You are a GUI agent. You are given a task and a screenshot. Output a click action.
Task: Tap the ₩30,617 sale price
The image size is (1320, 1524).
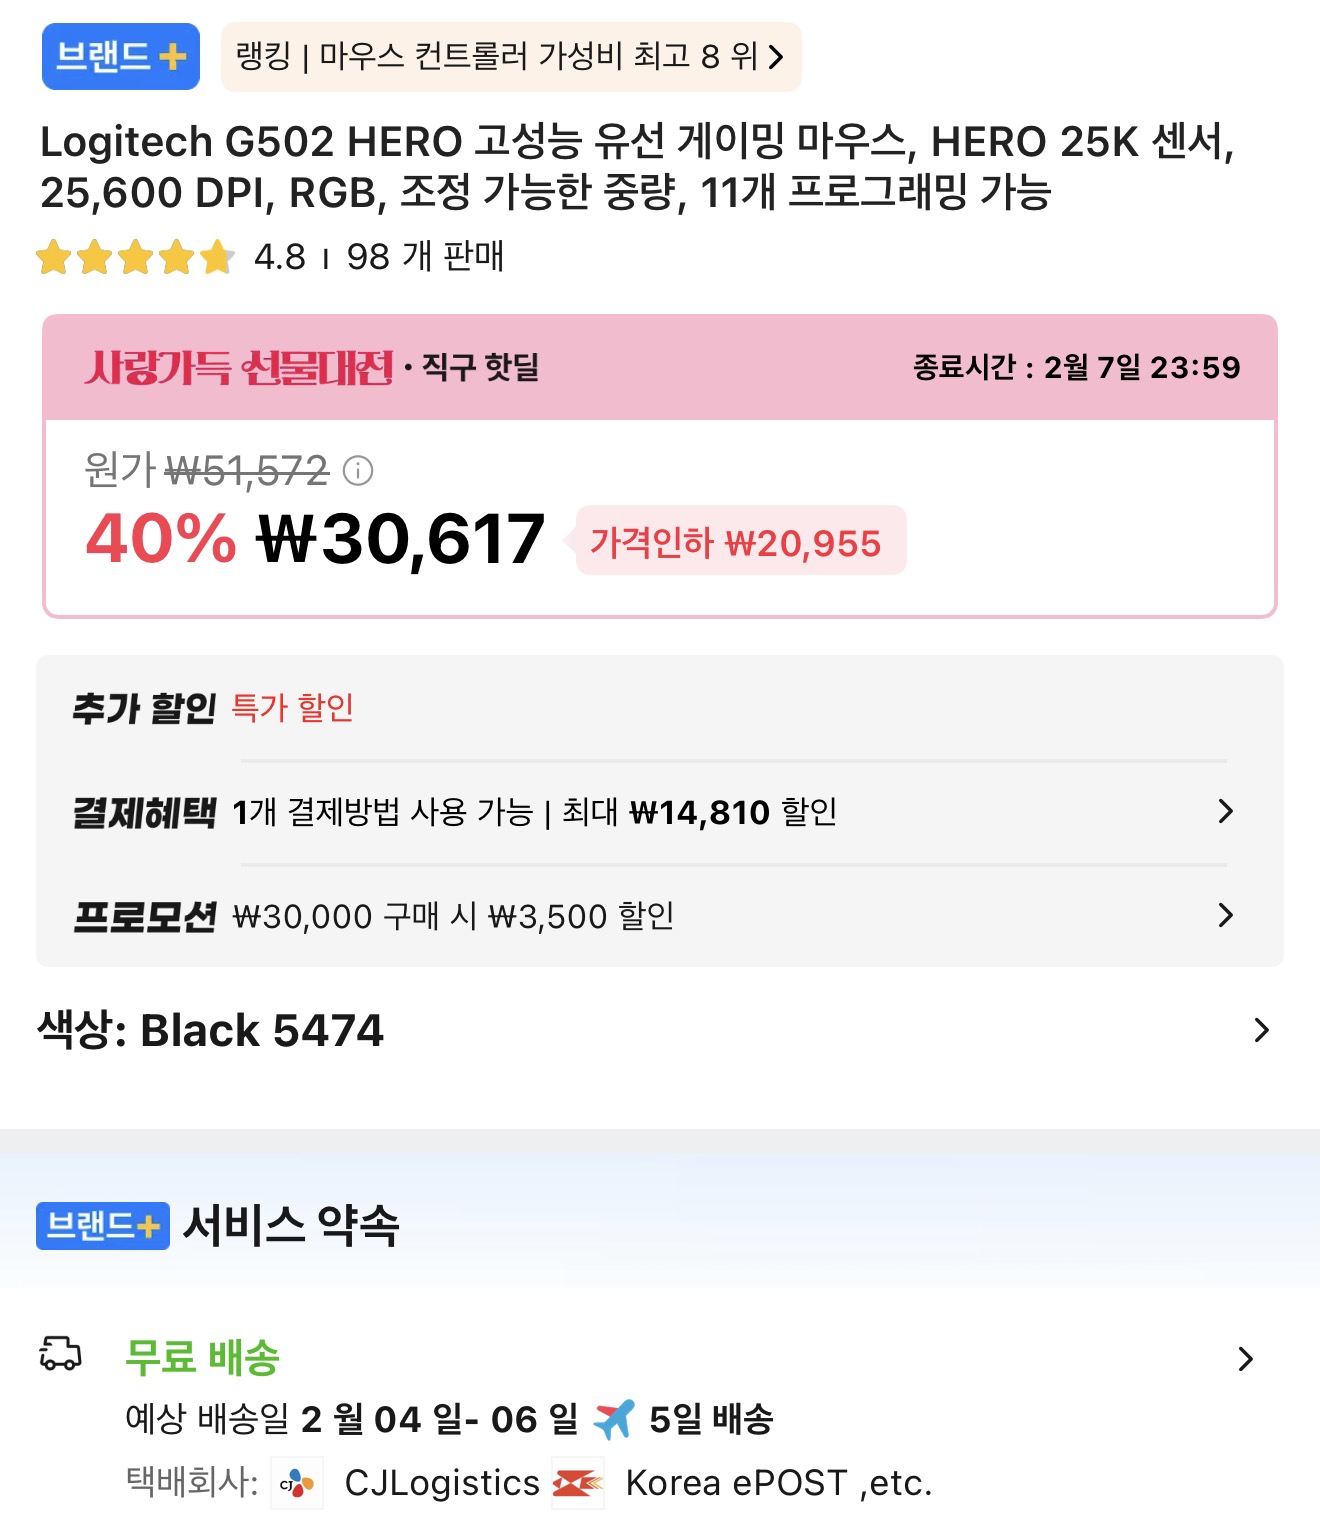point(401,539)
